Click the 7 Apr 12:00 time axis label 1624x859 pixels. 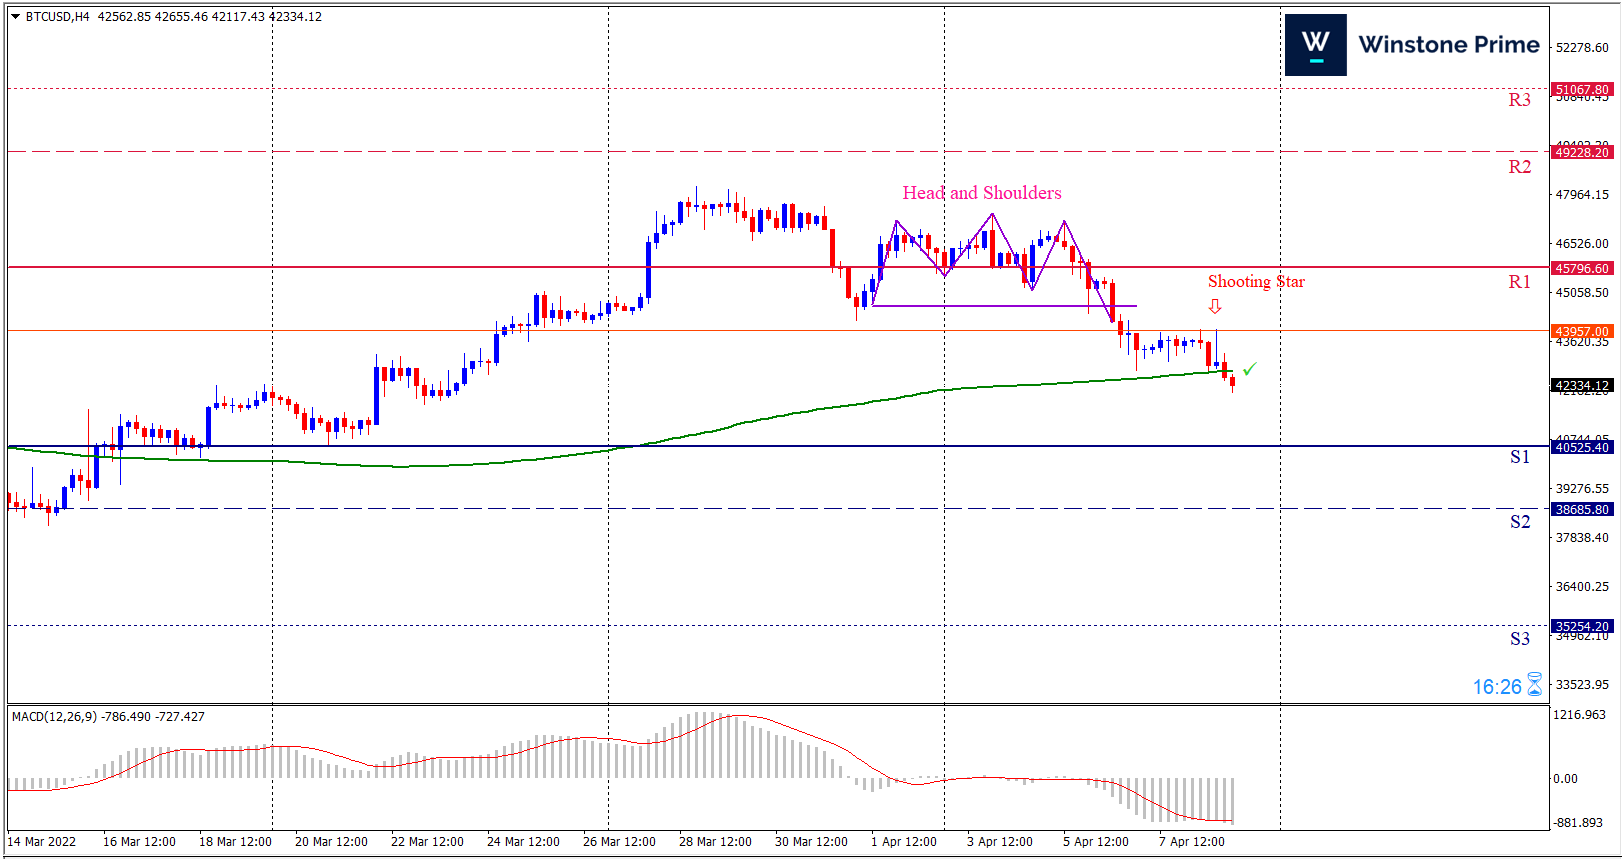[x=1191, y=842]
